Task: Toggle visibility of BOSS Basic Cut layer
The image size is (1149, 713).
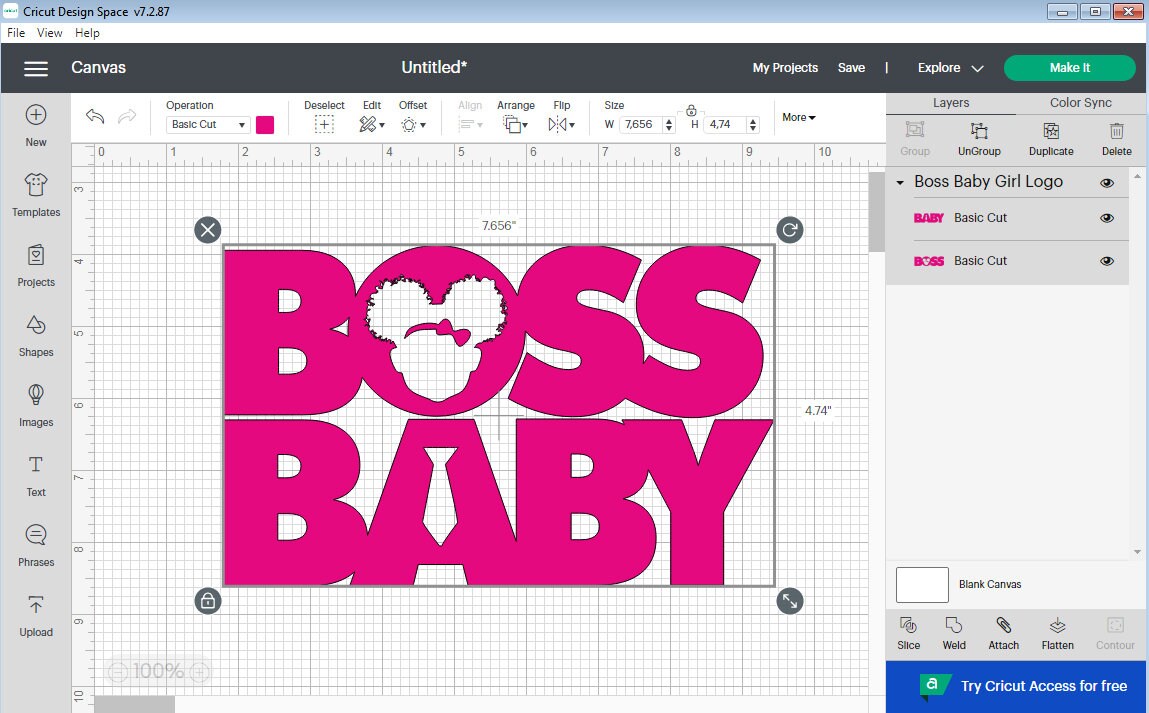Action: click(1107, 261)
